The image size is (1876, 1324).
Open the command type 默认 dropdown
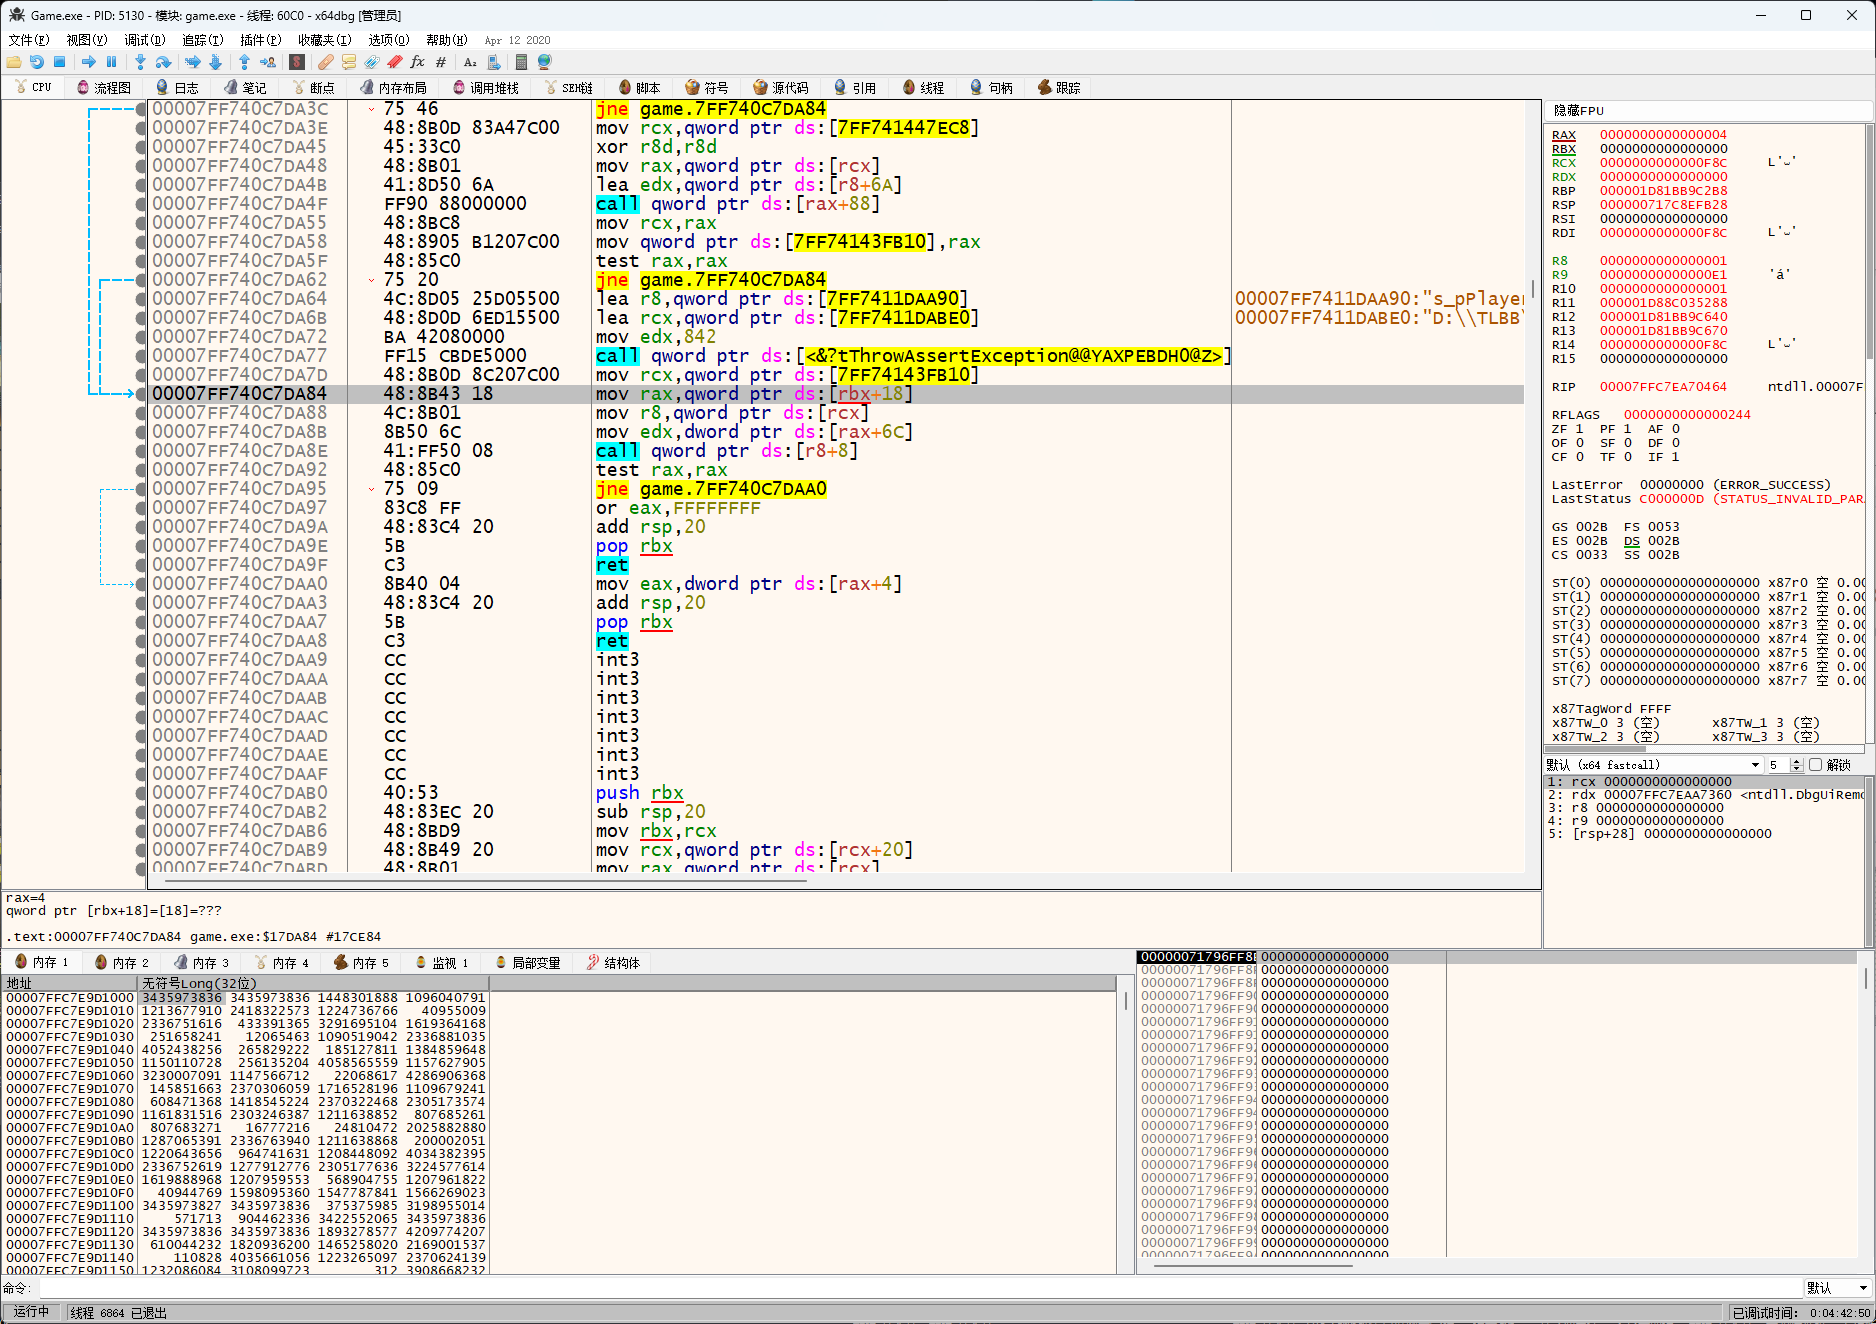1837,1288
